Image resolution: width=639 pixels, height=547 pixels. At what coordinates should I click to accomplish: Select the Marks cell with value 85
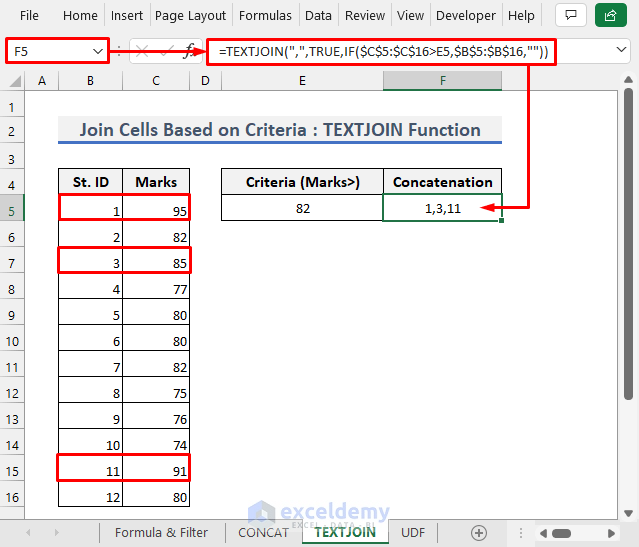(x=156, y=260)
